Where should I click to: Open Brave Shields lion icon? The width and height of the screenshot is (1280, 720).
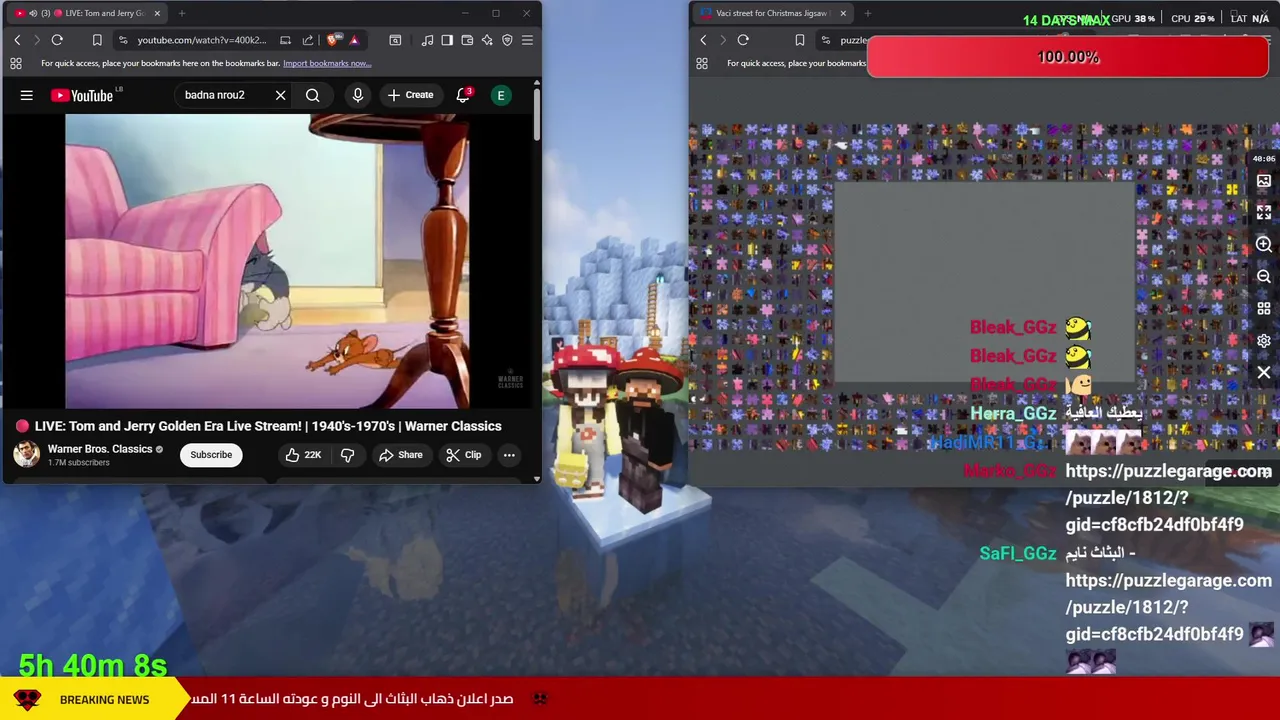coord(333,40)
